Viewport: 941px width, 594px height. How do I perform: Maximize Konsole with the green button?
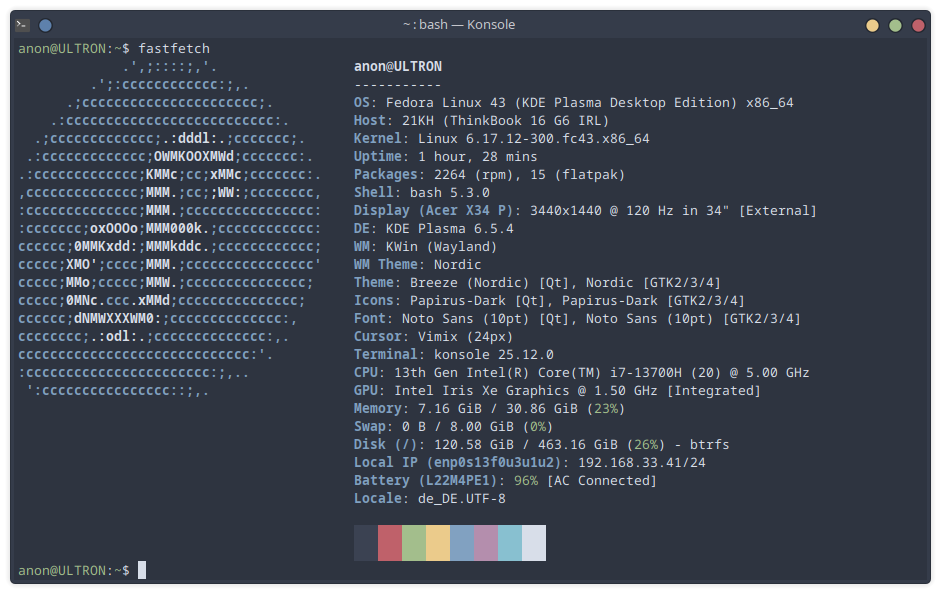(x=895, y=25)
